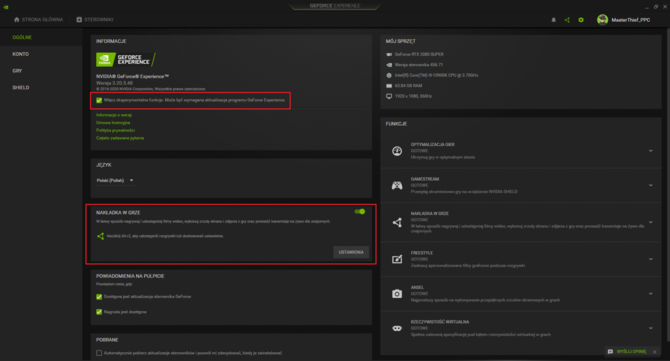Open Umowa licencyjna link
The height and width of the screenshot is (361, 670).
click(113, 123)
